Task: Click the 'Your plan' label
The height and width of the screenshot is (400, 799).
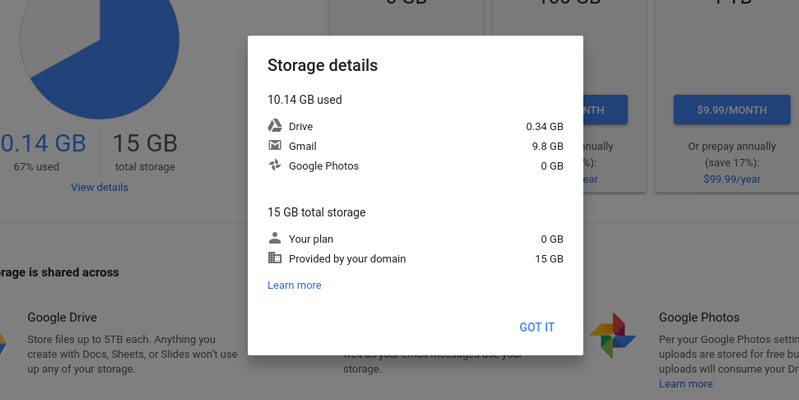Action: point(311,239)
